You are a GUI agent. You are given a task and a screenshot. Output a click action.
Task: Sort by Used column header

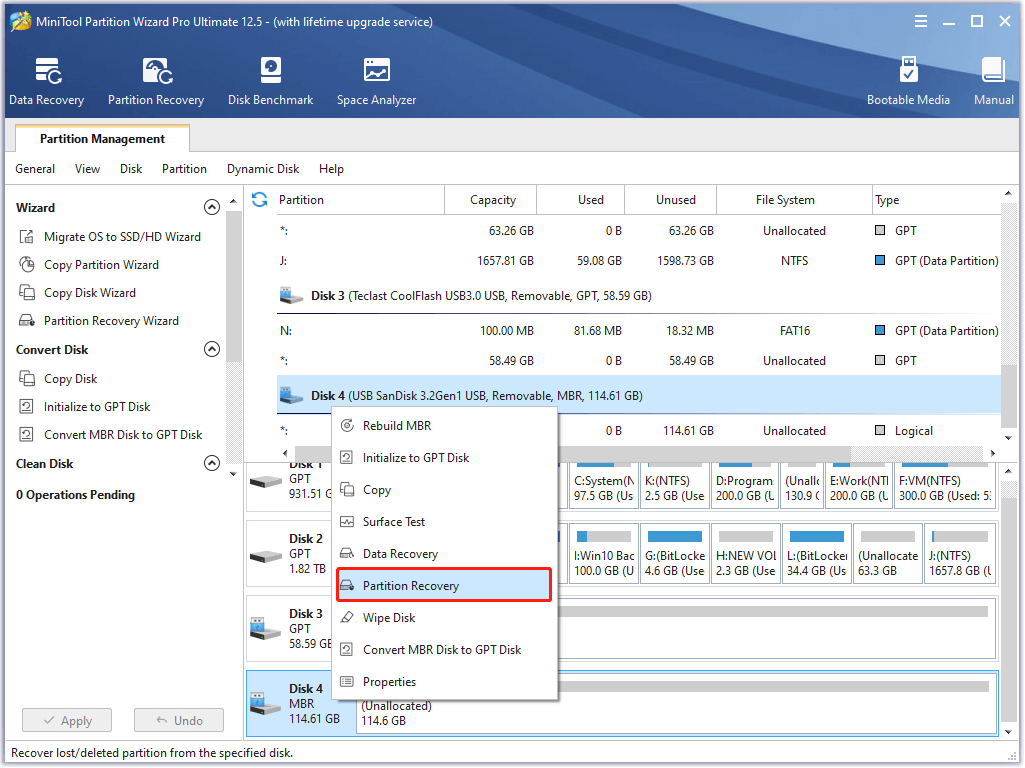pyautogui.click(x=582, y=199)
